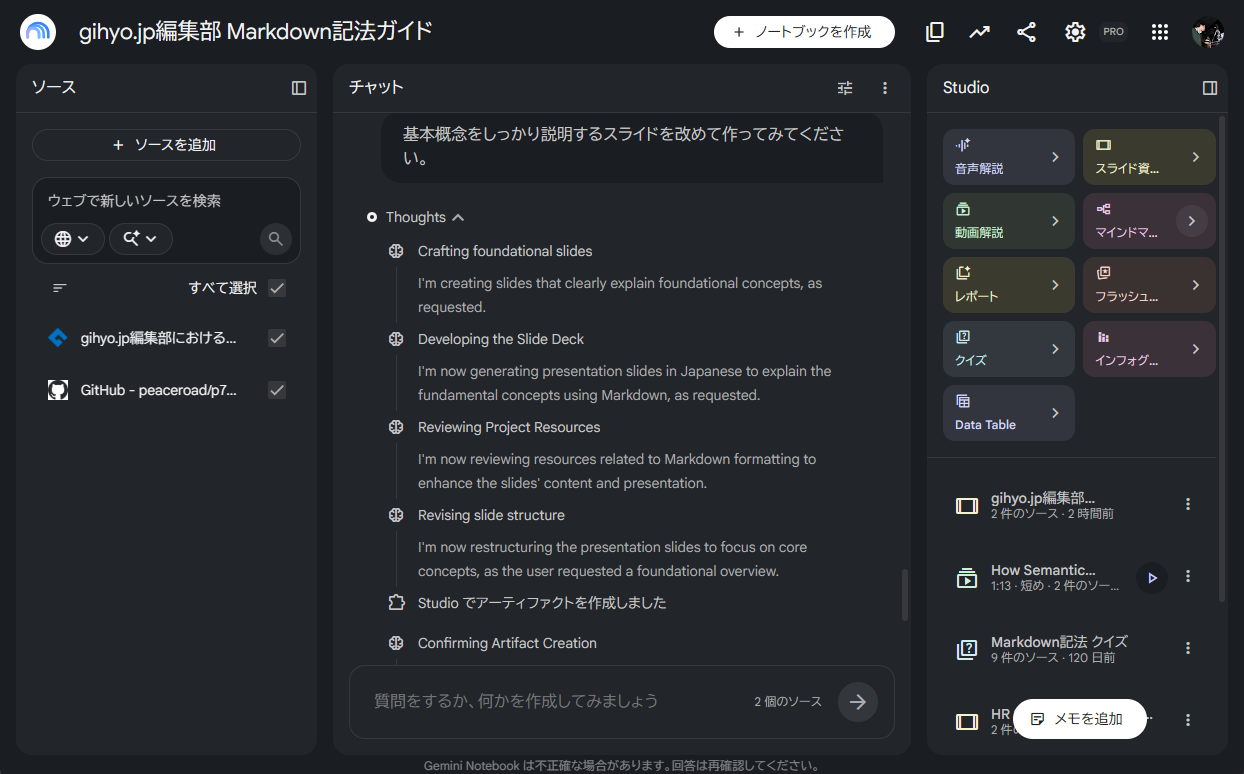Click the share icon in header
The width and height of the screenshot is (1244, 774).
[x=1026, y=32]
